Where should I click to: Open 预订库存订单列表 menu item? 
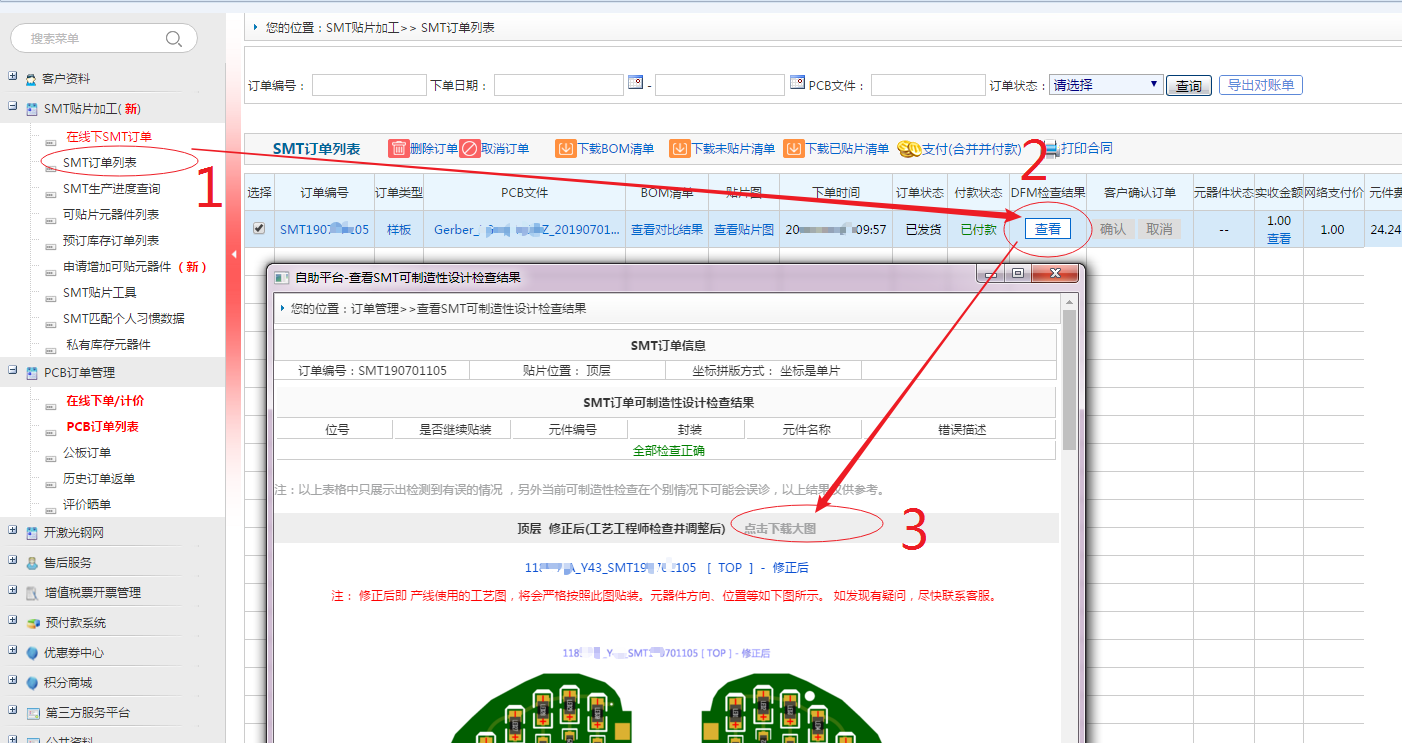pos(111,240)
